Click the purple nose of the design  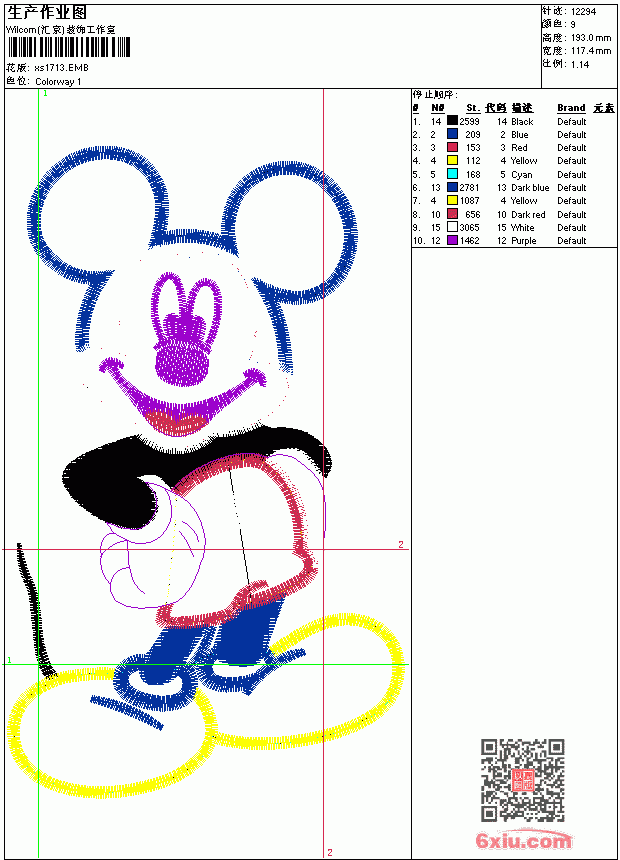click(182, 364)
